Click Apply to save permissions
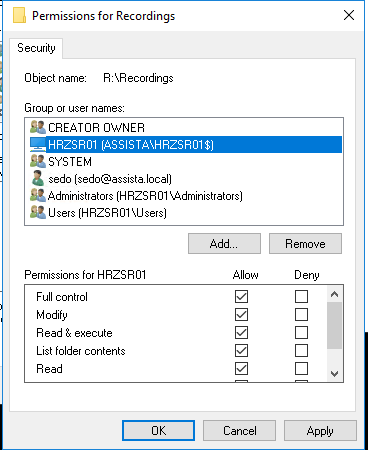The height and width of the screenshot is (450, 368). click(x=320, y=431)
